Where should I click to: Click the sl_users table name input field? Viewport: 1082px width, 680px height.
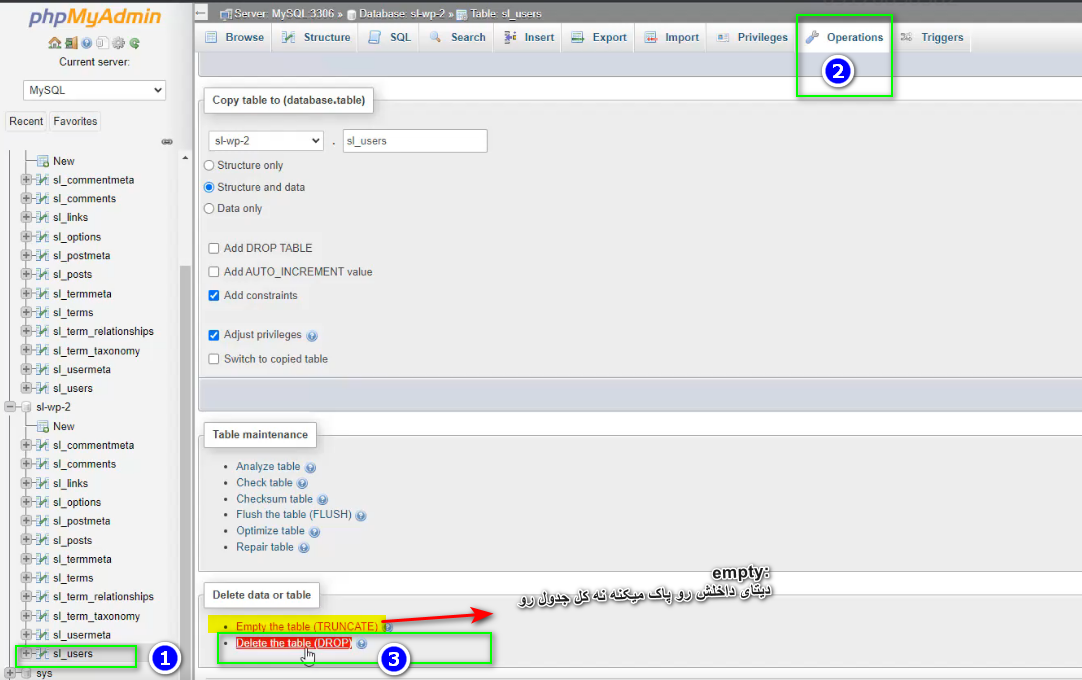415,141
